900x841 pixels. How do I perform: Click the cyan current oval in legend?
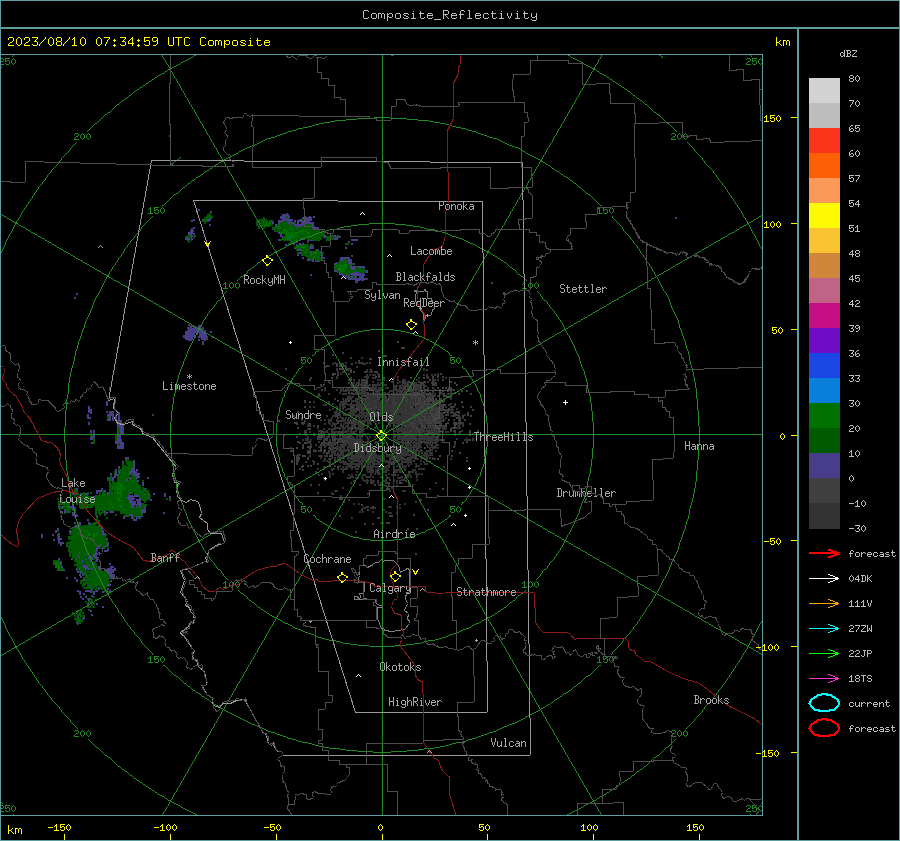click(824, 703)
